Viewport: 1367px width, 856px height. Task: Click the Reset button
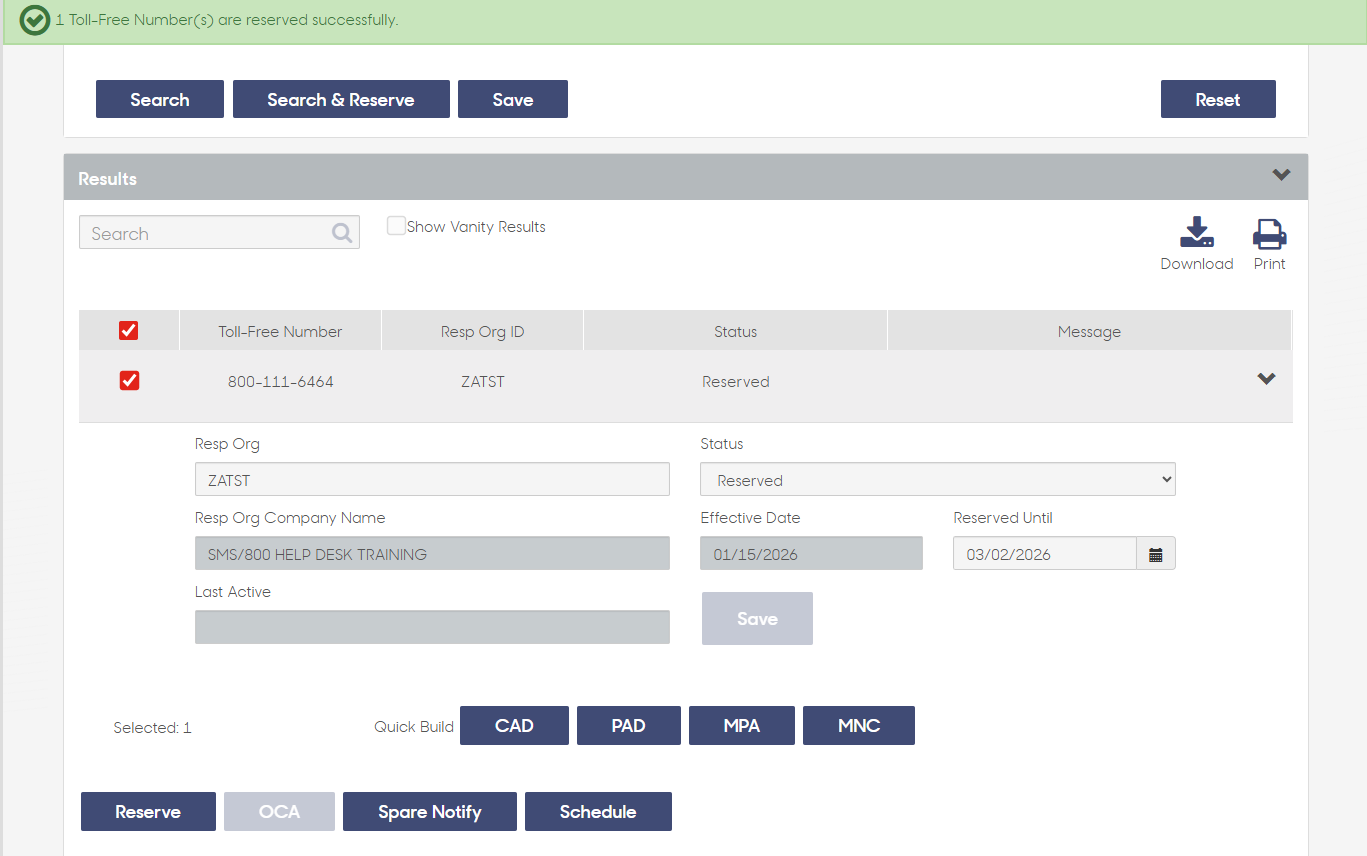1218,99
